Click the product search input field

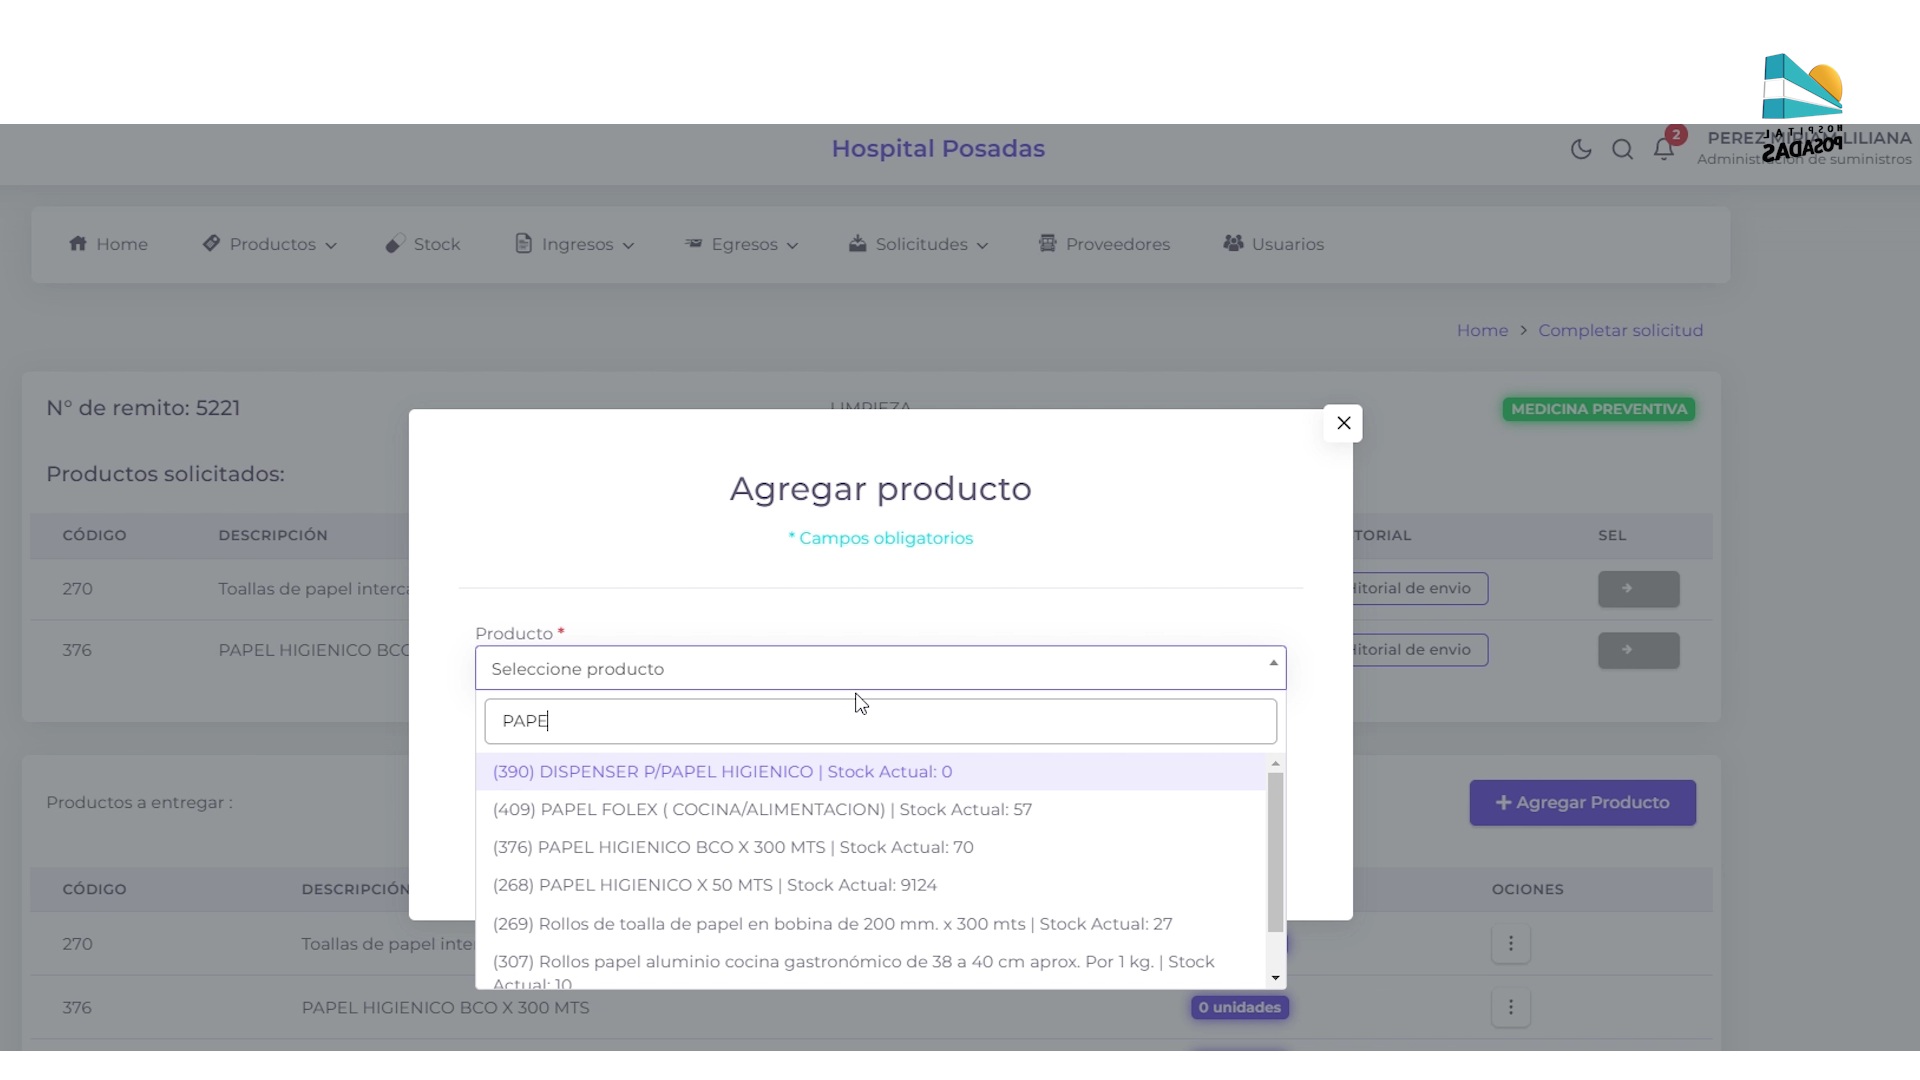880,721
